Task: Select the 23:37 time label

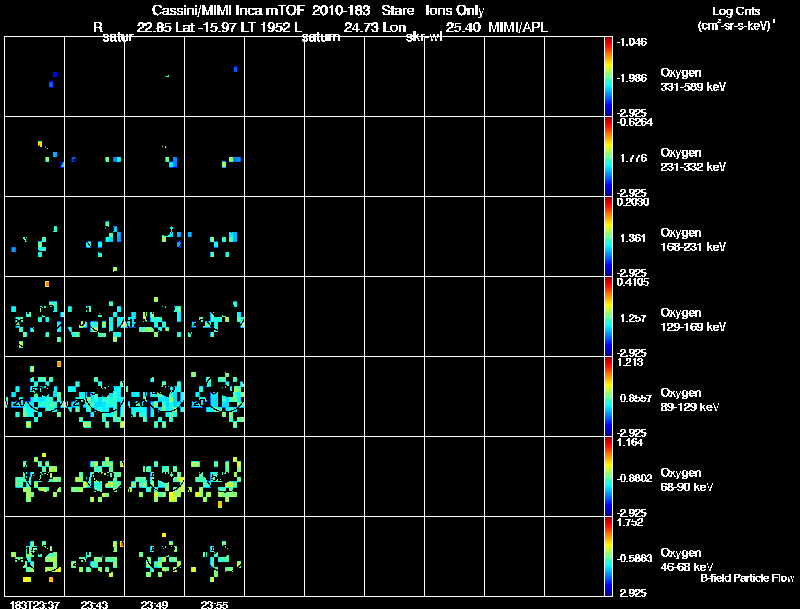Action: point(34,604)
